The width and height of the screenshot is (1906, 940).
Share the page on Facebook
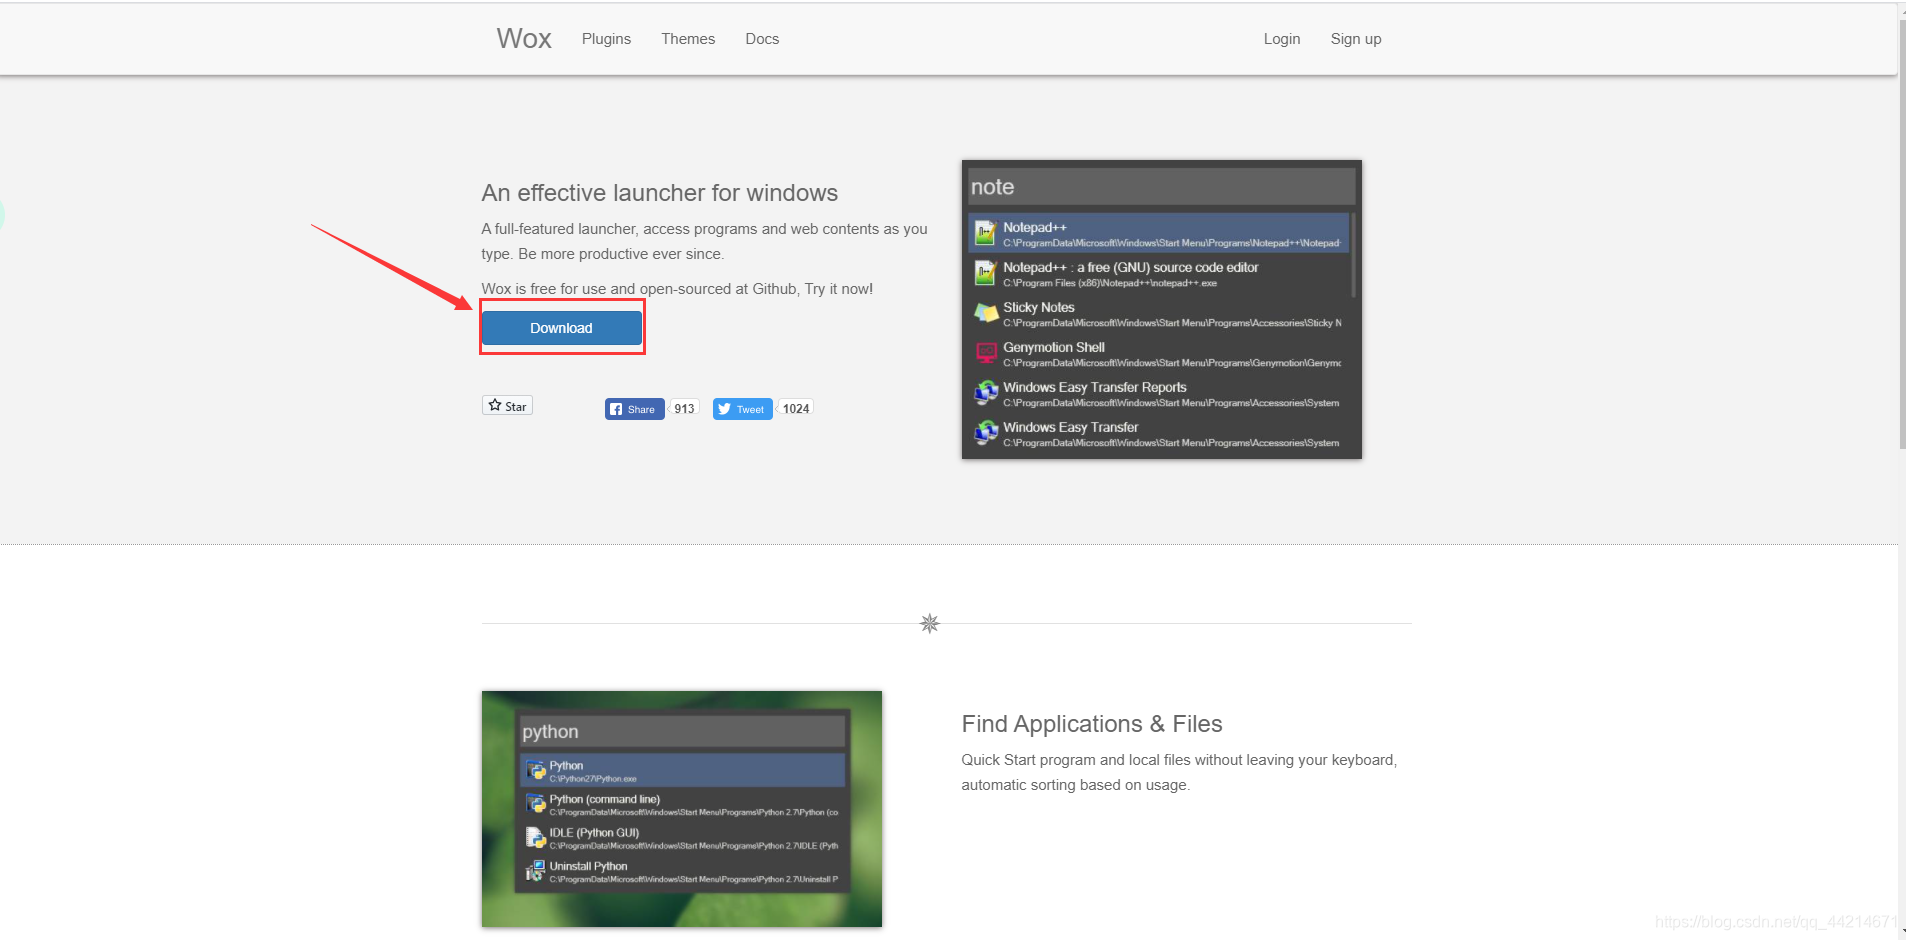pyautogui.click(x=634, y=409)
